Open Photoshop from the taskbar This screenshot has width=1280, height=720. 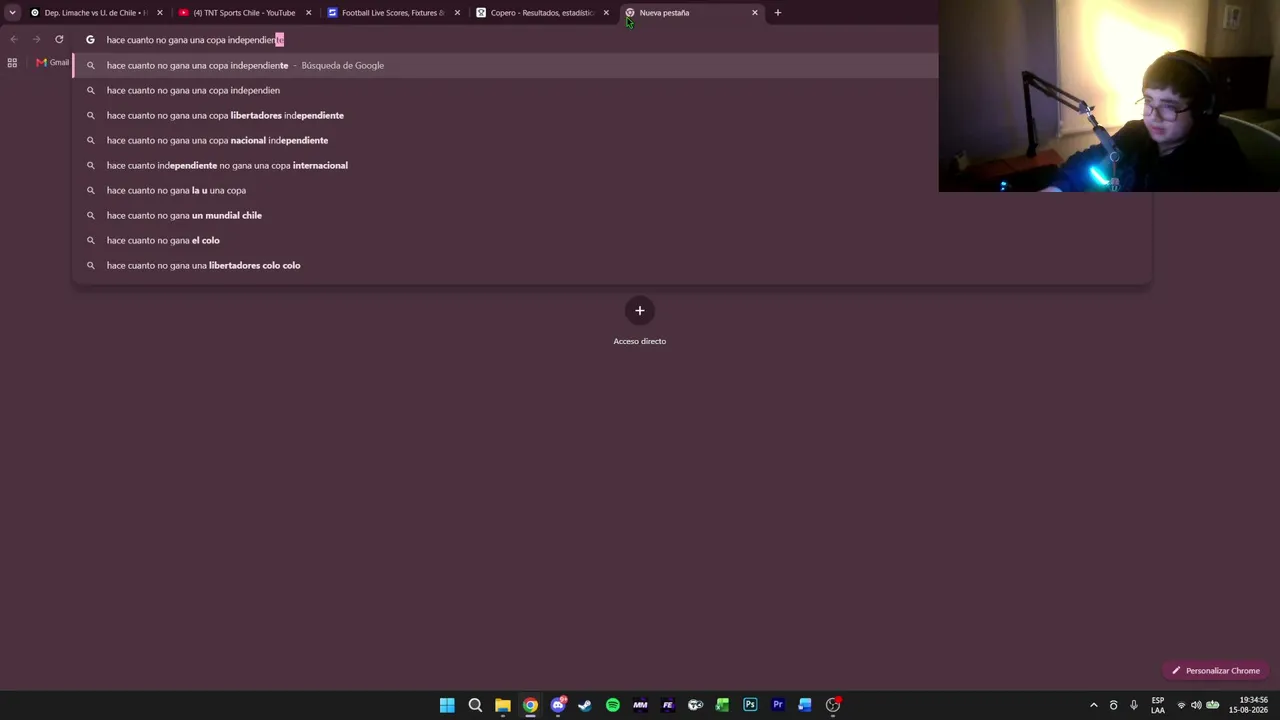pos(750,705)
